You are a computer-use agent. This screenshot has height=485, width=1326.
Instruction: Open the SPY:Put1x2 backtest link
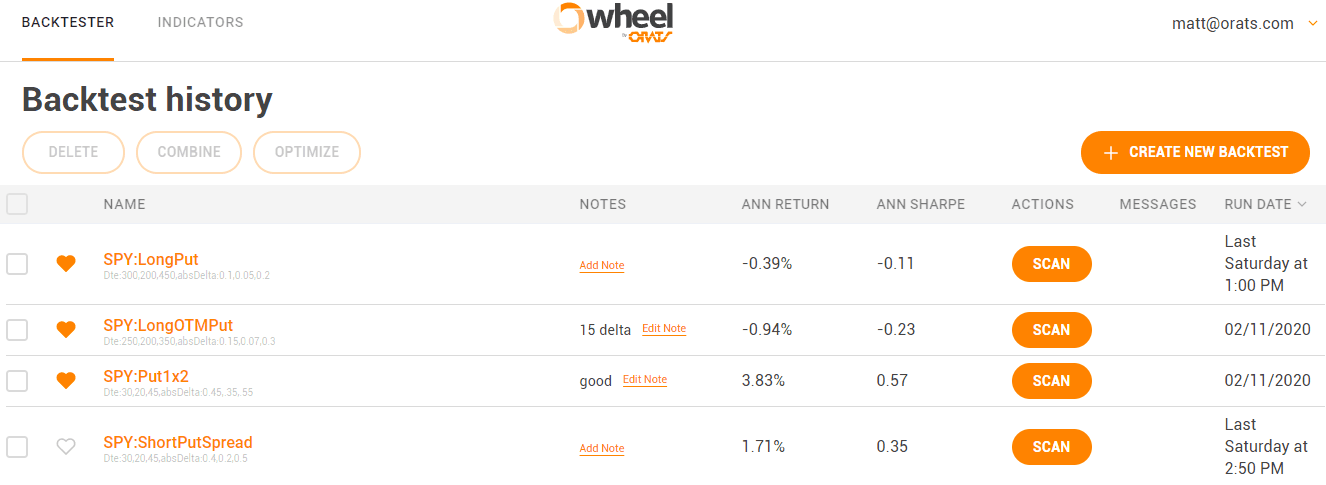(146, 376)
